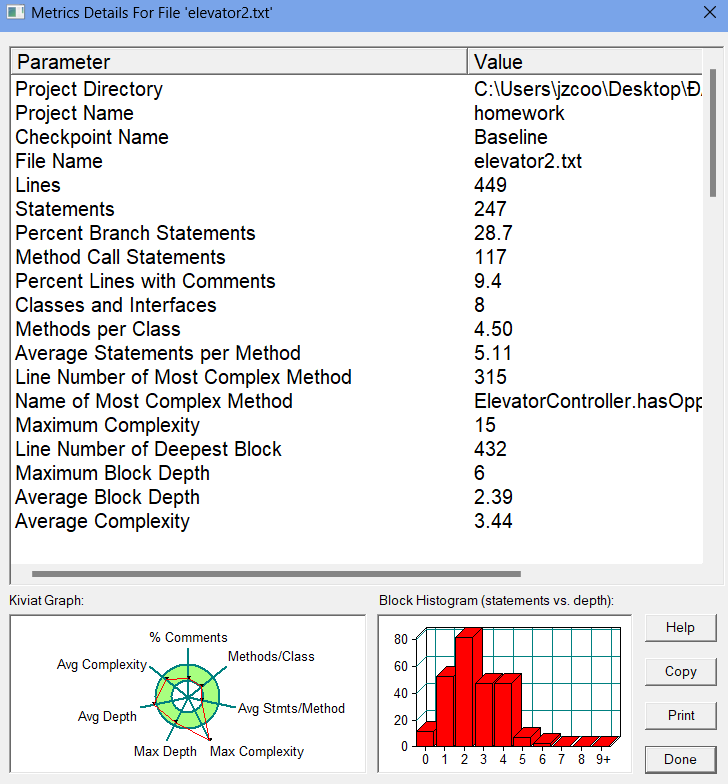Click the value 'elevator2.txt'
This screenshot has width=728, height=784.
528,162
